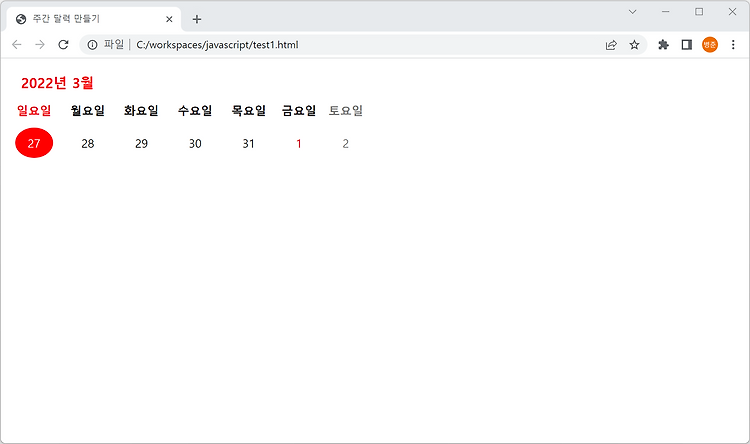The width and height of the screenshot is (750, 444).
Task: Reload the current page
Action: [x=63, y=44]
